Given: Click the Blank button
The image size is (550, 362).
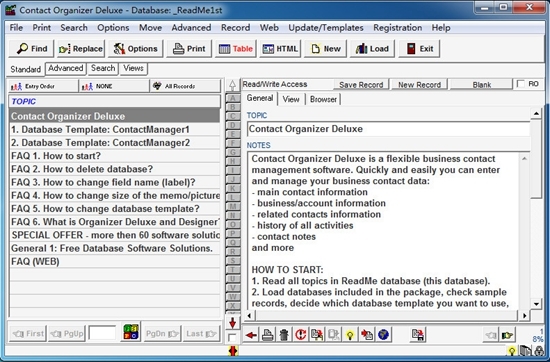Looking at the screenshot, I should [x=481, y=85].
